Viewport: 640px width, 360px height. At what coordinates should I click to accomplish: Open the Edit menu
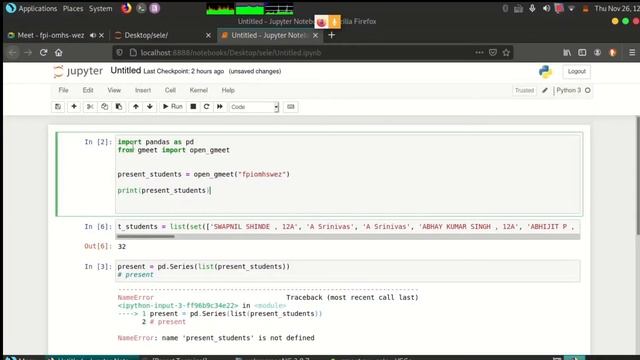click(x=88, y=90)
